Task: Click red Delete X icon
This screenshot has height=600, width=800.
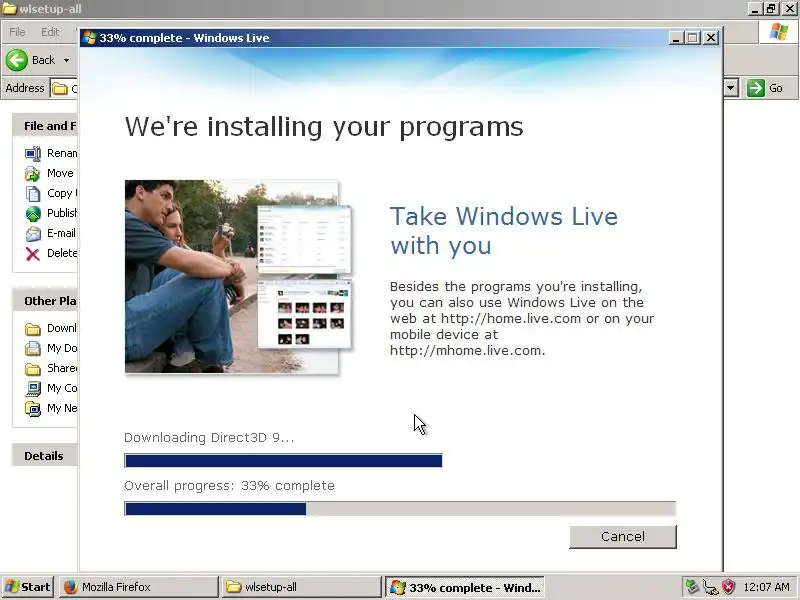Action: 33,254
